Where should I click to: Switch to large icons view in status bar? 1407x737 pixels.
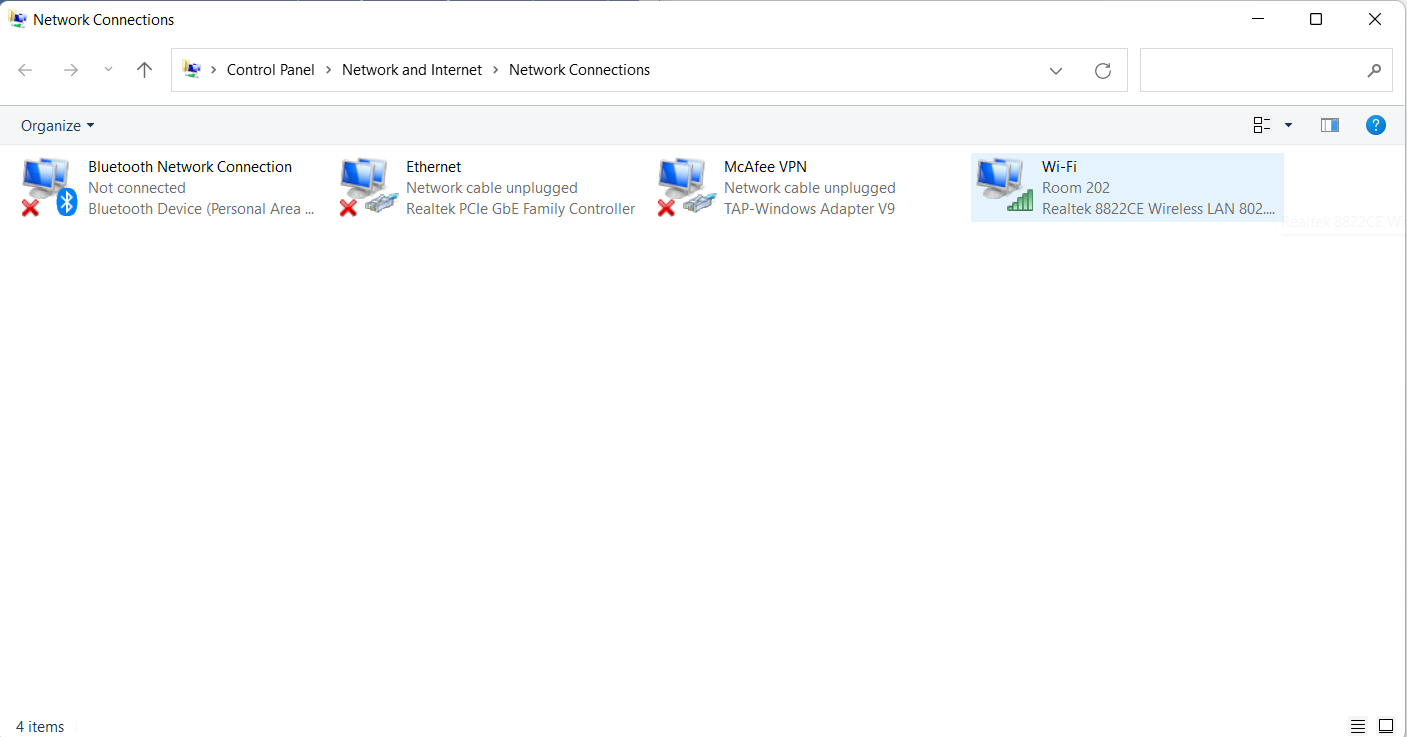[x=1385, y=726]
